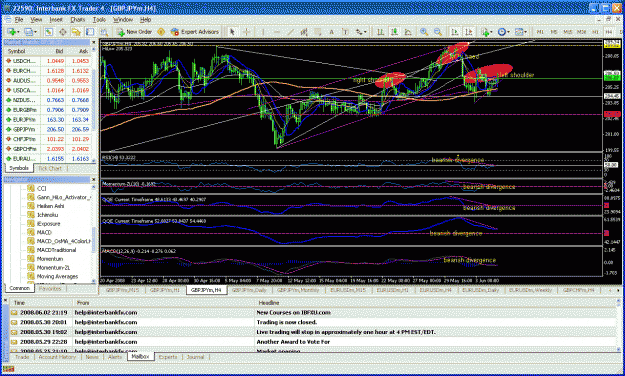Select the Cursor arrow tool
Screen dimensions: 625x376
point(232,32)
